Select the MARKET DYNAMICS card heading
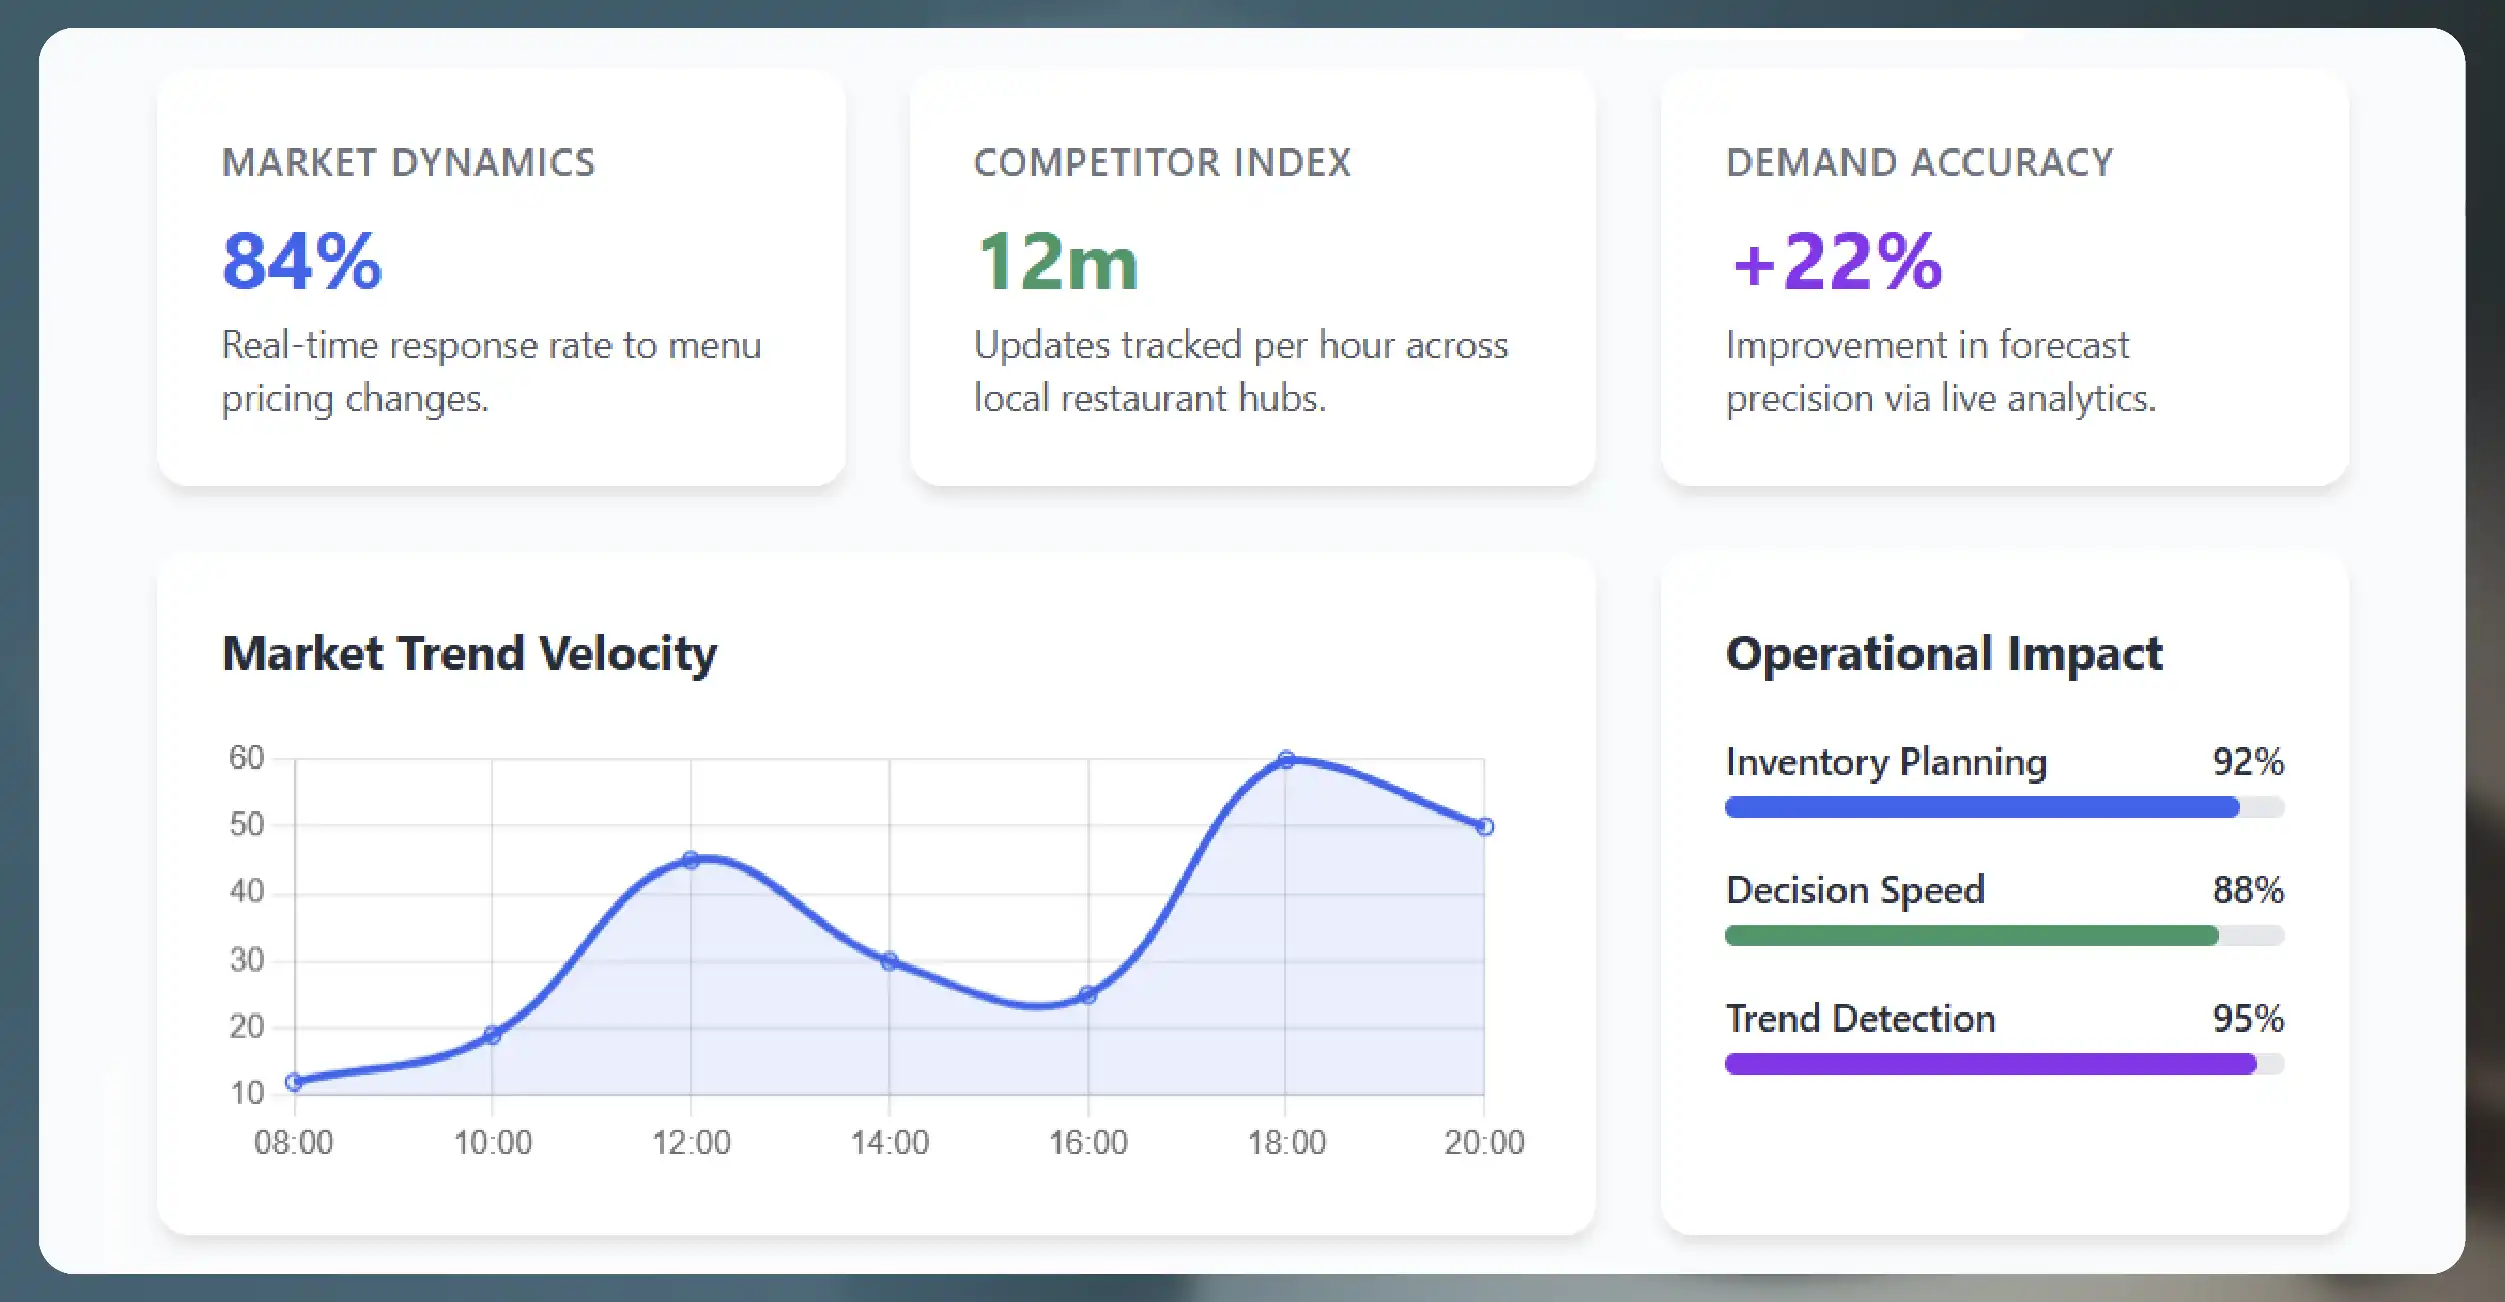This screenshot has height=1302, width=2505. (x=408, y=162)
